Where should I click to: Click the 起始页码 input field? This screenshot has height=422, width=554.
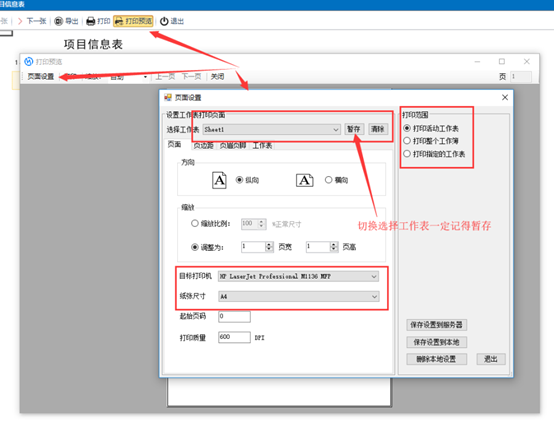pos(234,316)
